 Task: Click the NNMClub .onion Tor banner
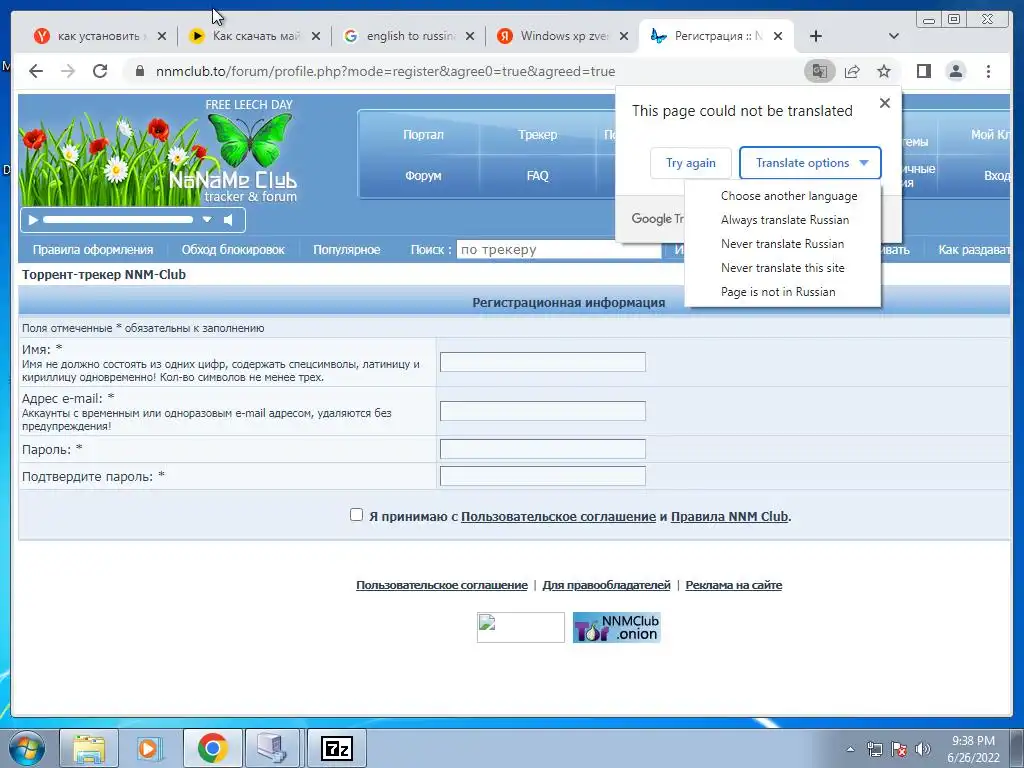(616, 628)
